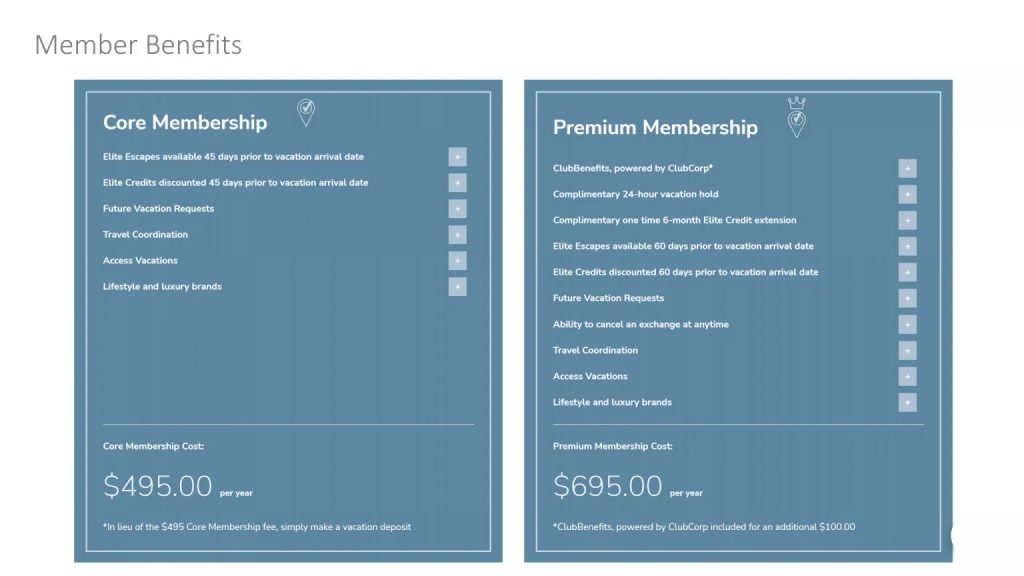Expand Premium Access Vacations plus button
The image size is (1024, 576).
point(907,377)
